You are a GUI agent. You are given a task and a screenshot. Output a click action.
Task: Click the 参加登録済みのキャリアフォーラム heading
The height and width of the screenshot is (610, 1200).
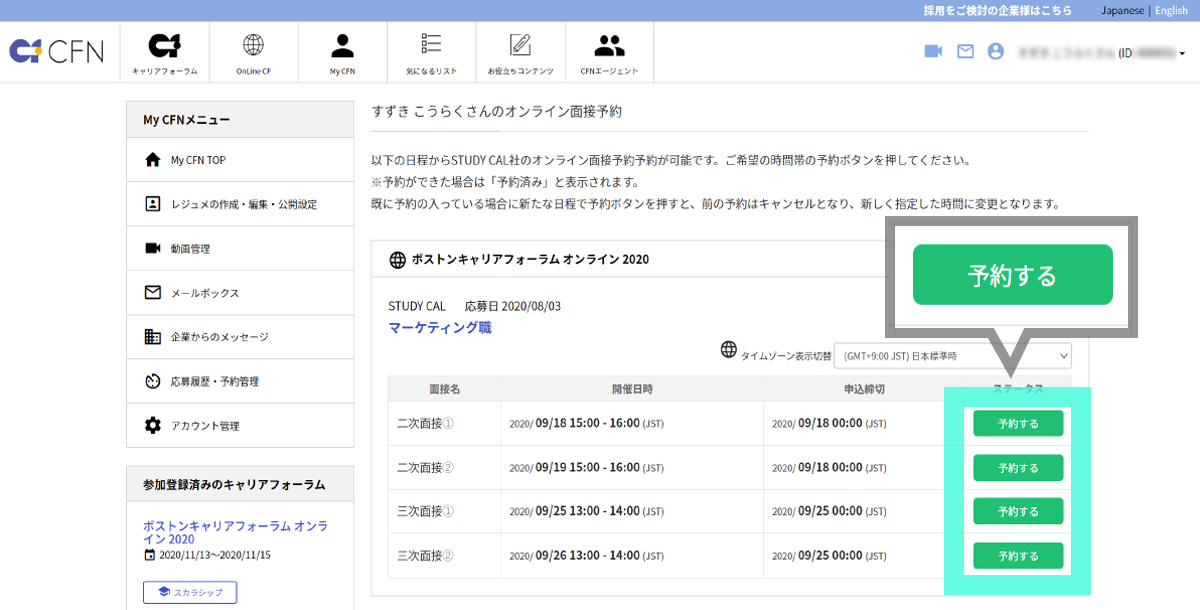point(234,485)
